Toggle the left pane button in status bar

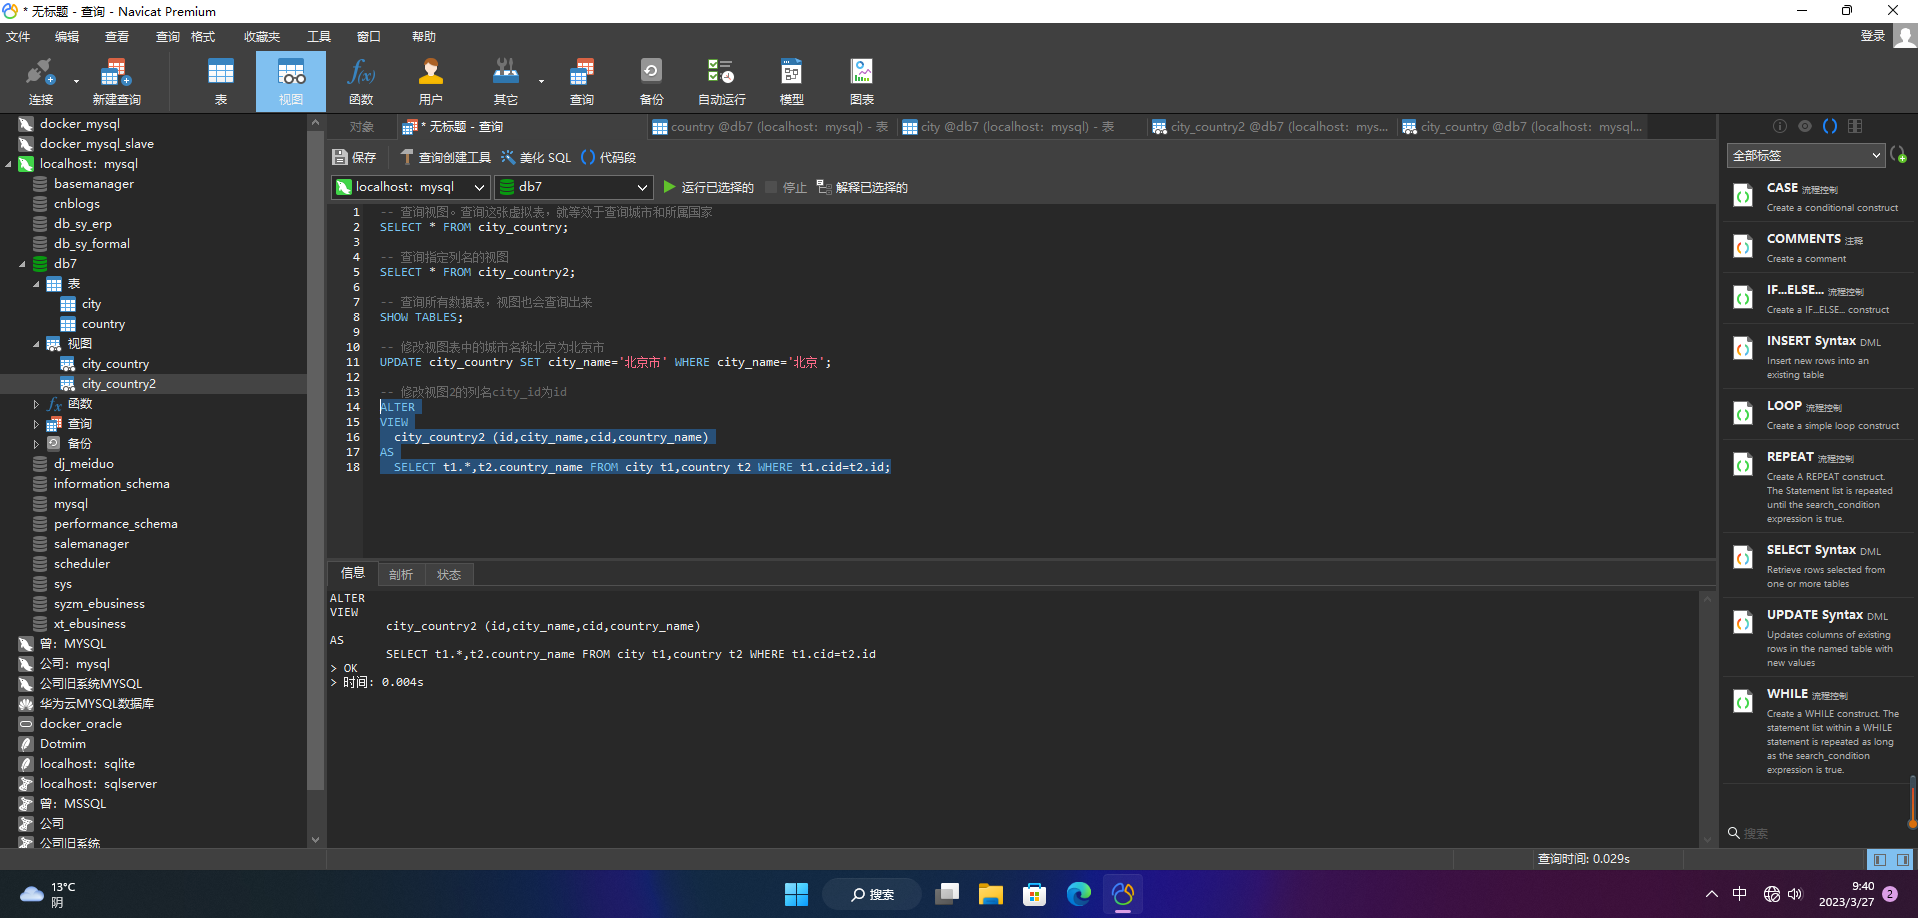point(1879,859)
